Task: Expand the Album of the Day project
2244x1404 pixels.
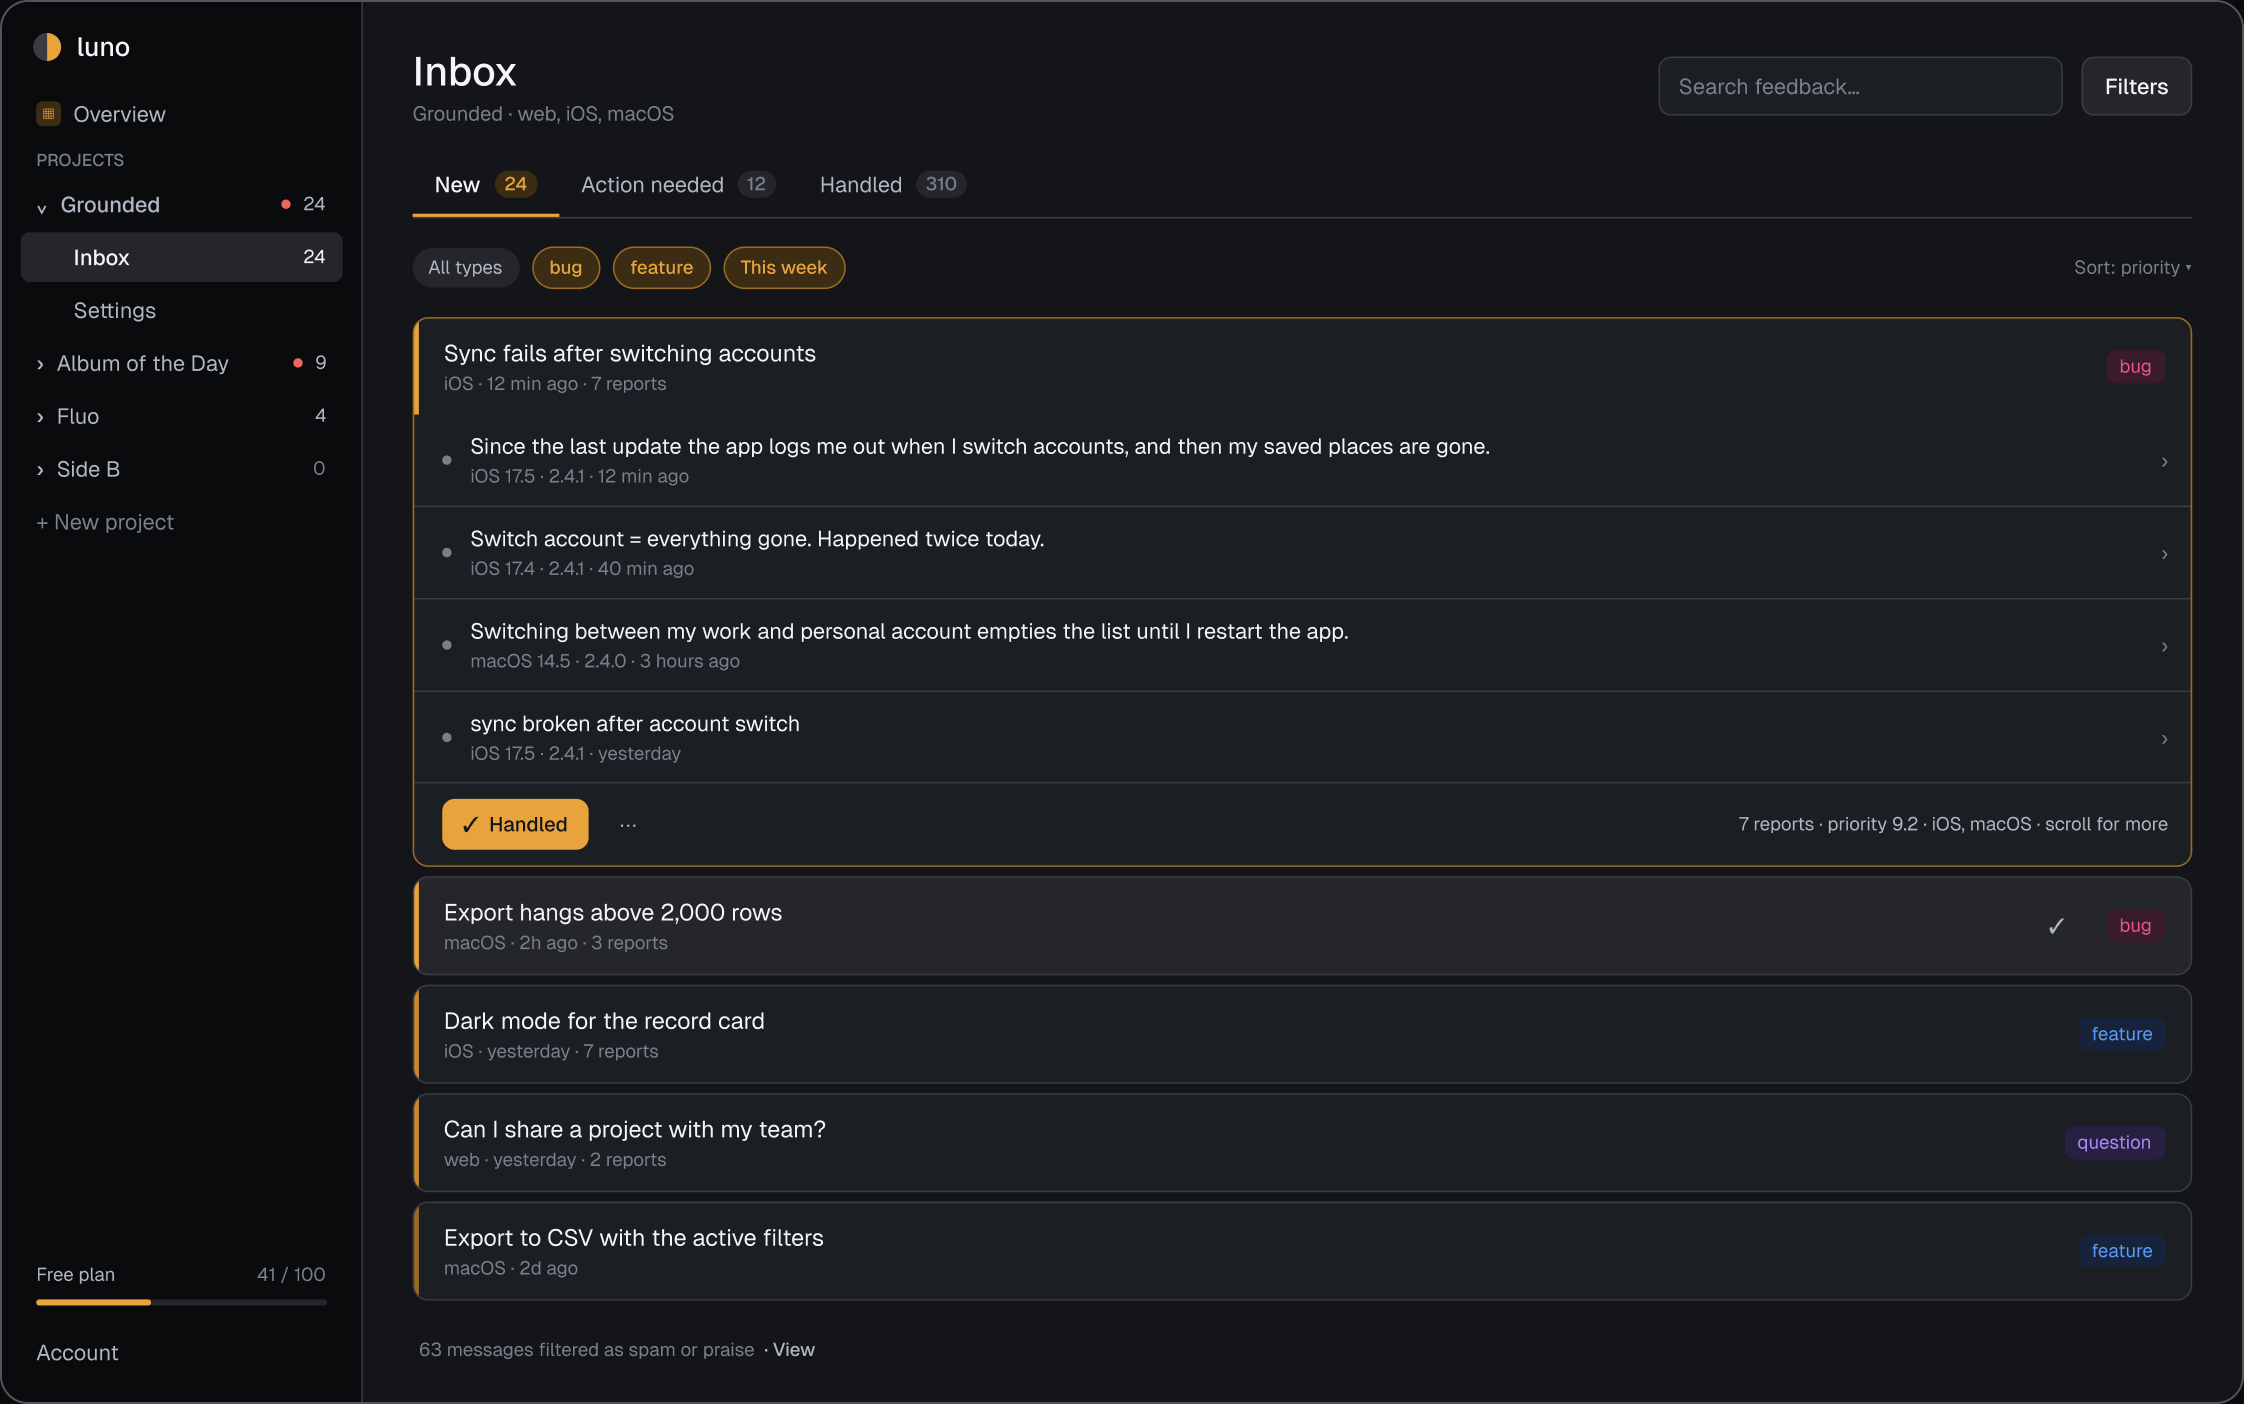Action: tap(40, 364)
